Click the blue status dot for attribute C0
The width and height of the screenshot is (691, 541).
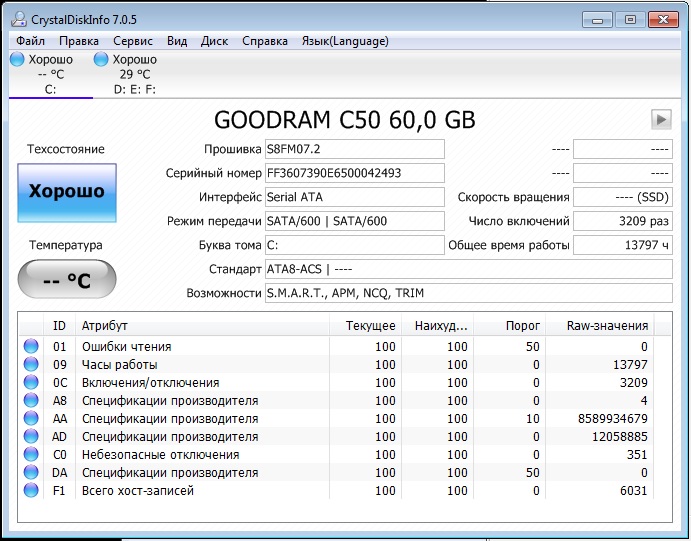coord(31,454)
